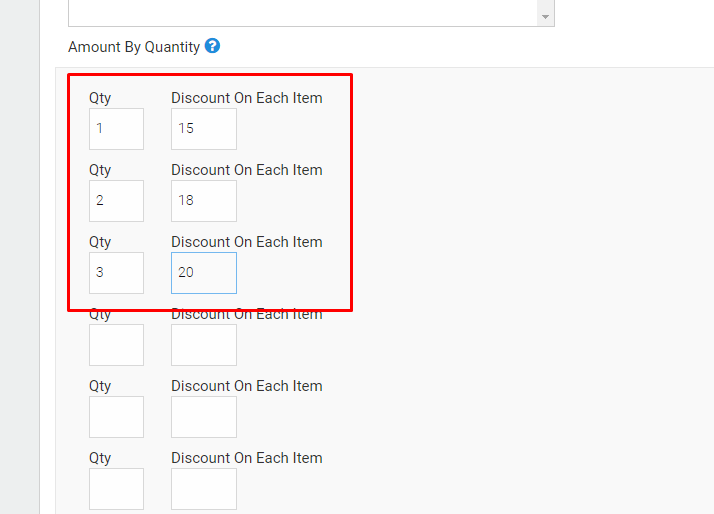The width and height of the screenshot is (714, 514).
Task: Expand the dropdown arrow above Amount By Quantity
Action: [x=545, y=16]
